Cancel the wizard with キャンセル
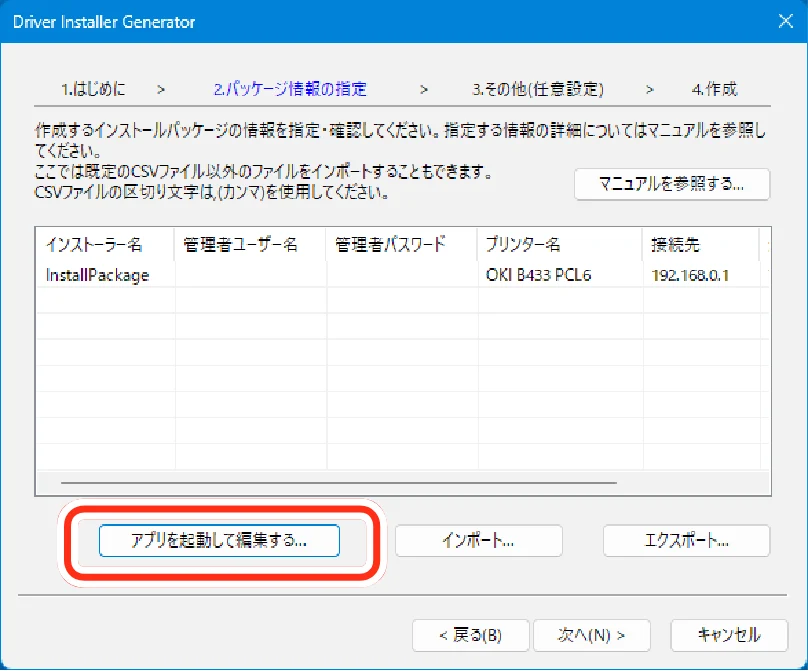The height and width of the screenshot is (671, 808). pos(729,635)
